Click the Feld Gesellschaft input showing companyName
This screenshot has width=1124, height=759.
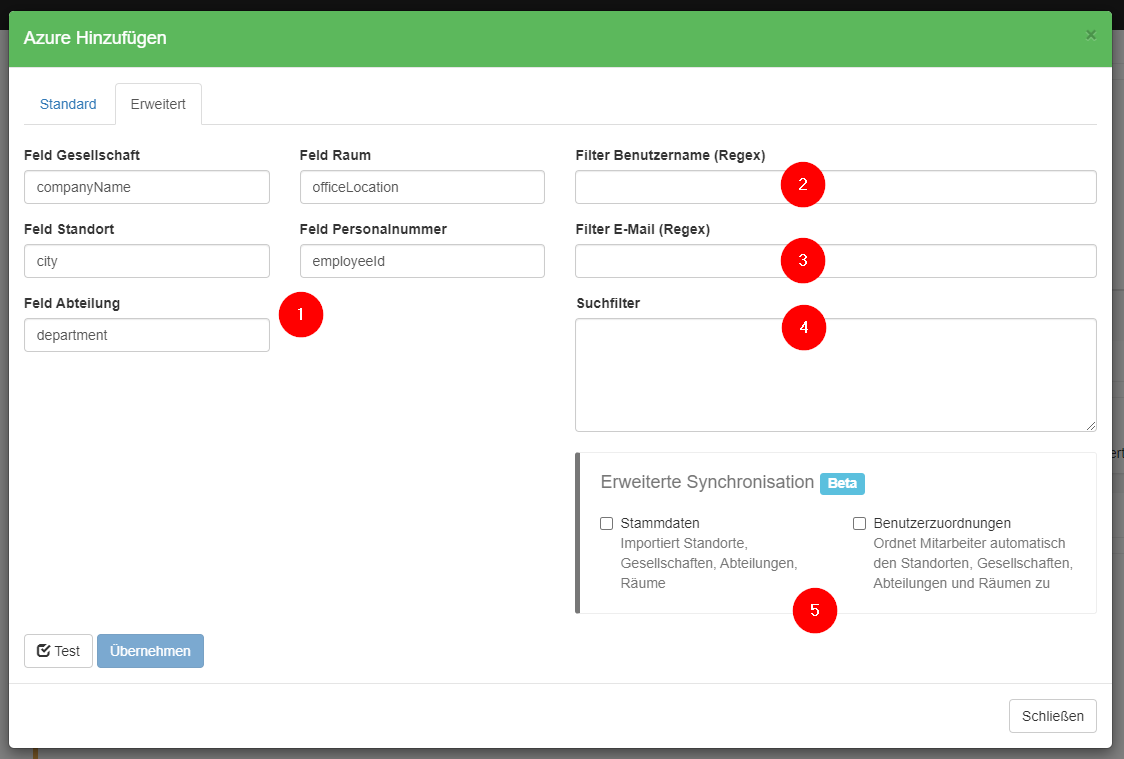[x=146, y=186]
